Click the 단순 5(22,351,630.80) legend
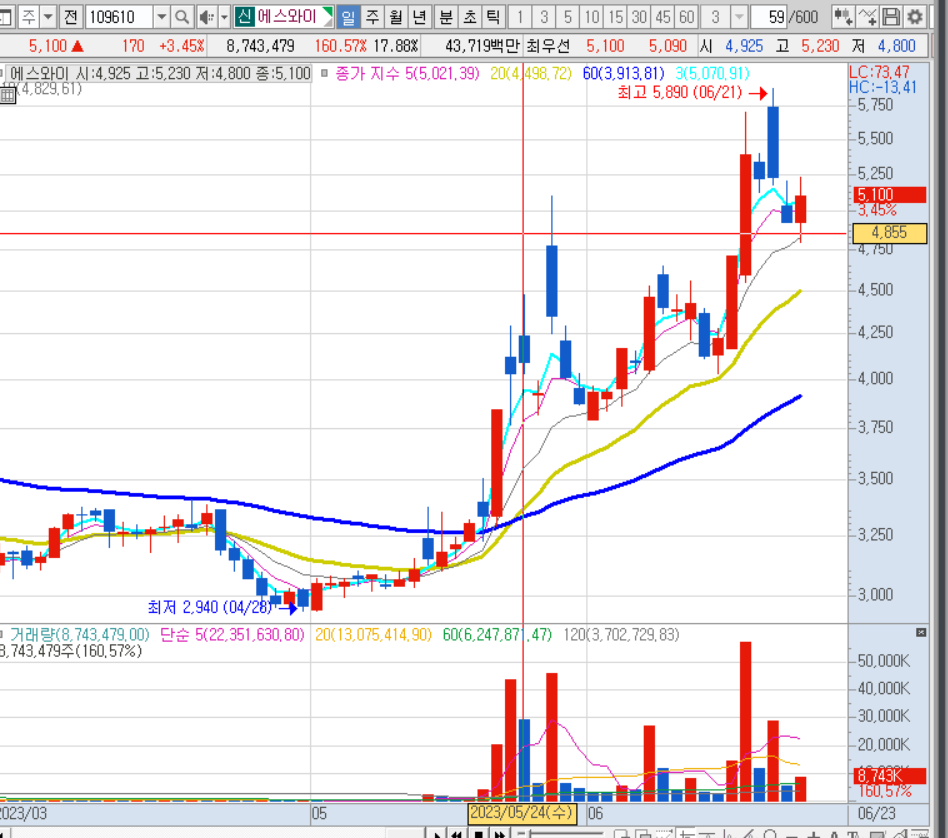Image resolution: width=948 pixels, height=838 pixels. 232,635
